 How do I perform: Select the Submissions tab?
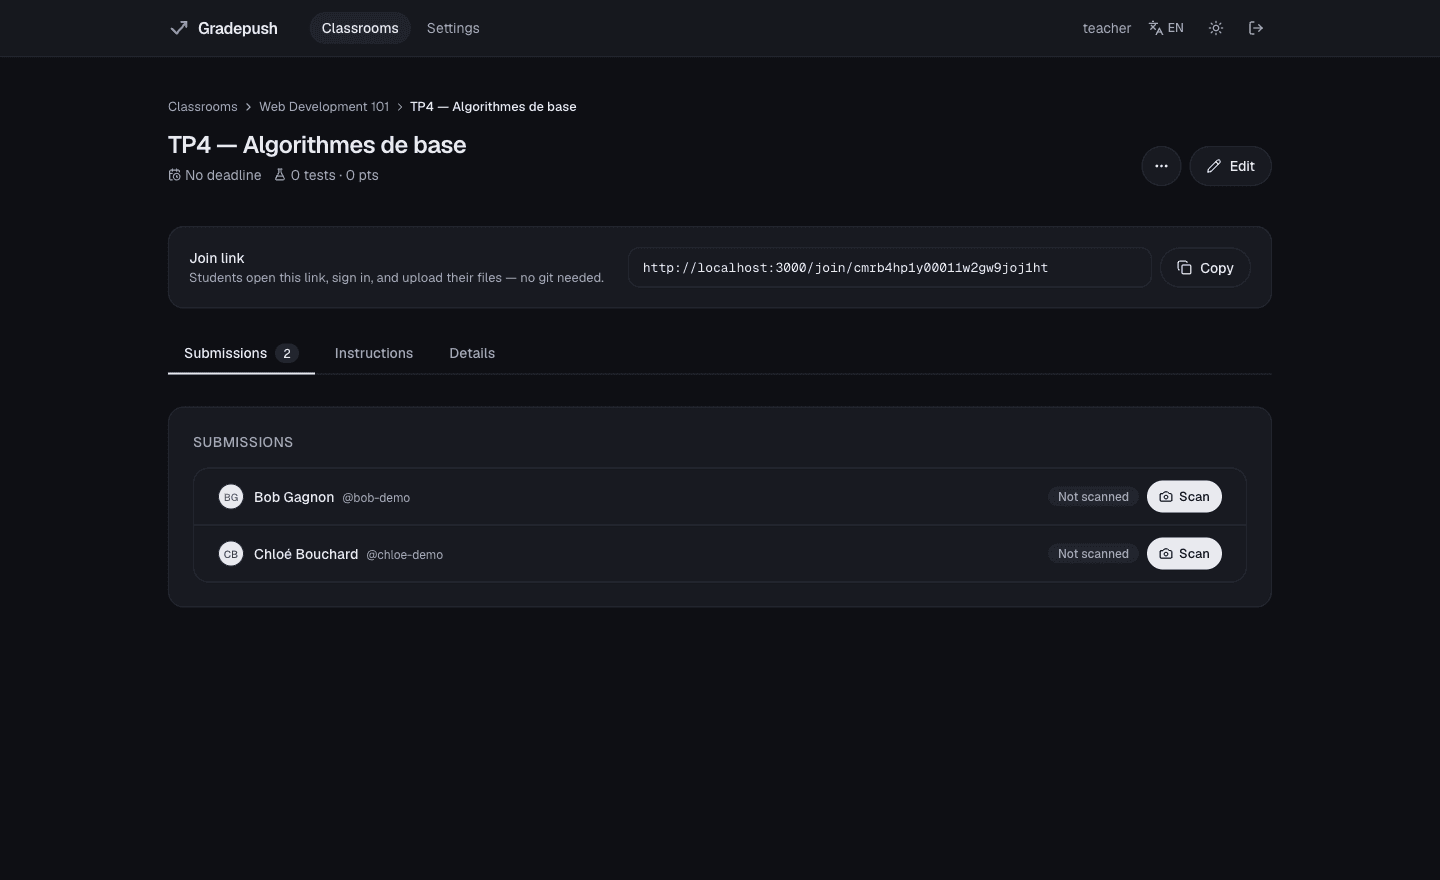pos(241,353)
